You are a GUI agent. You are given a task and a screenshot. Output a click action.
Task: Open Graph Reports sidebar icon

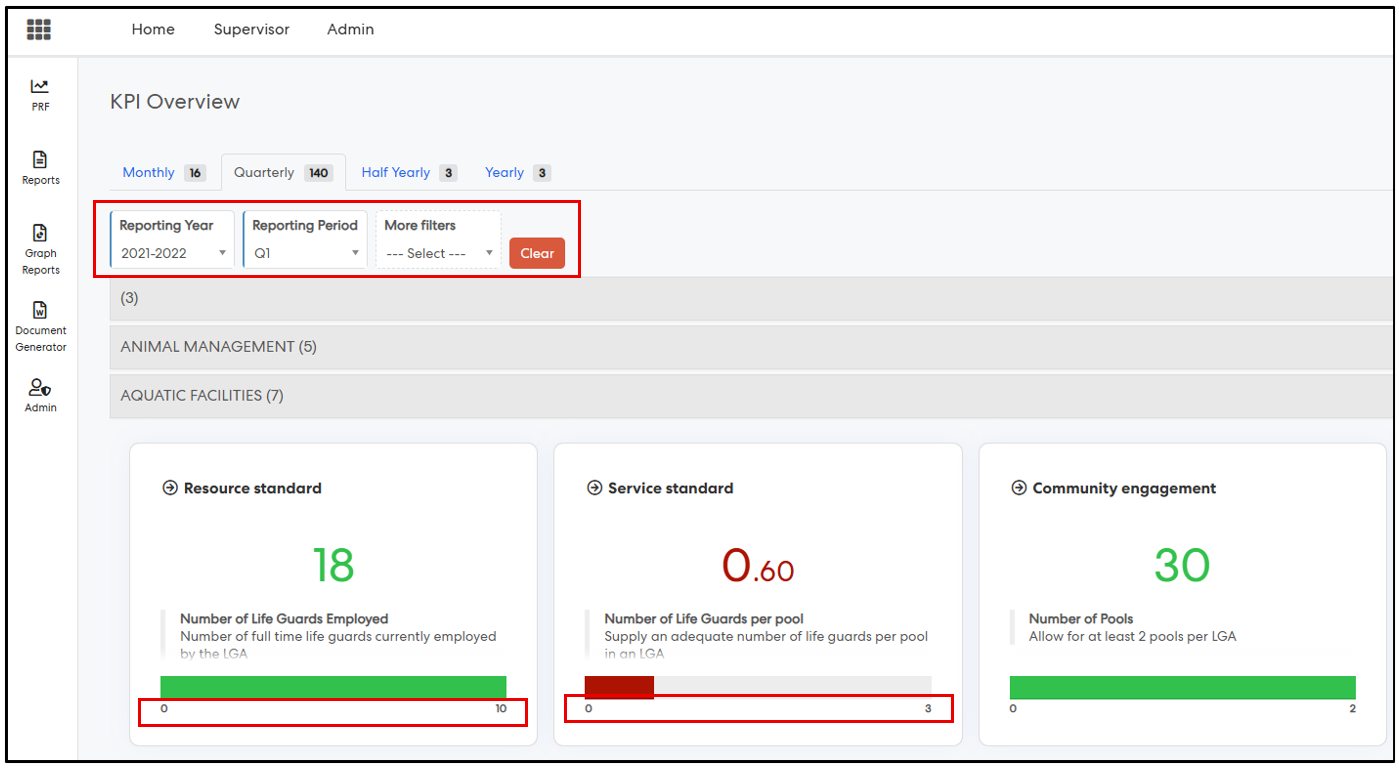point(40,233)
